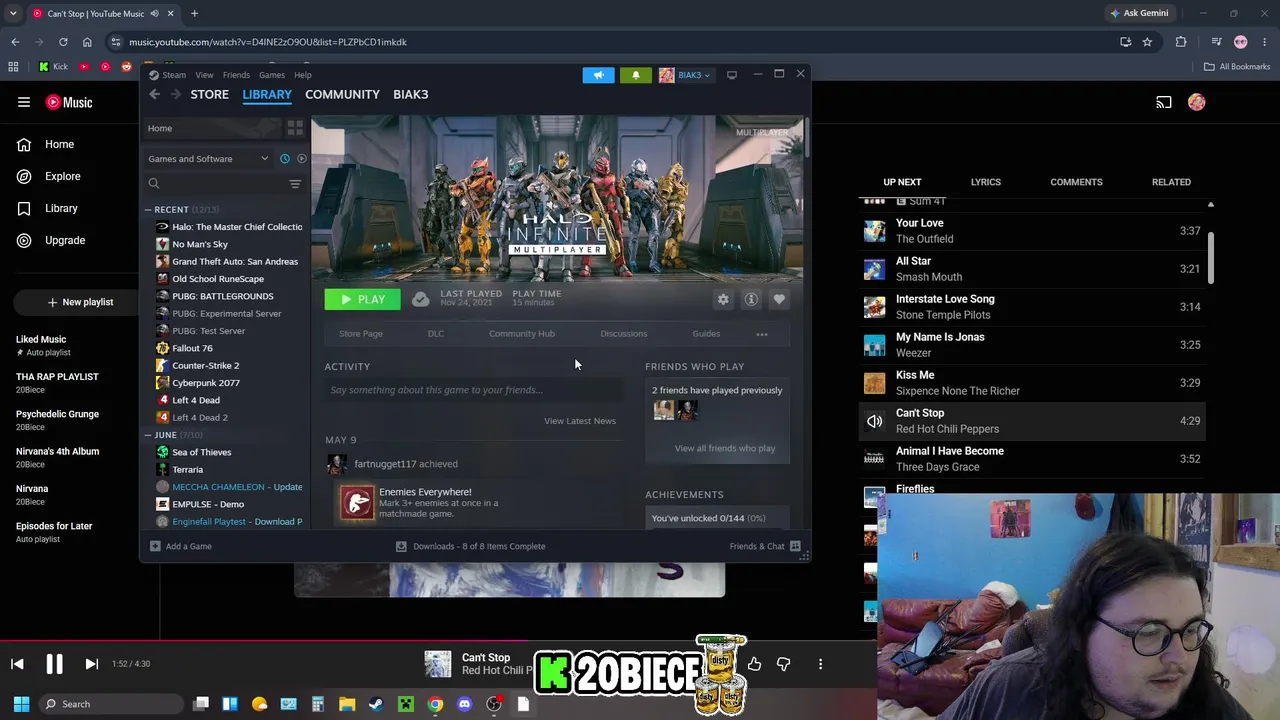Image resolution: width=1280 pixels, height=720 pixels.
Task: Open the Friends menu in Steam
Action: point(236,75)
